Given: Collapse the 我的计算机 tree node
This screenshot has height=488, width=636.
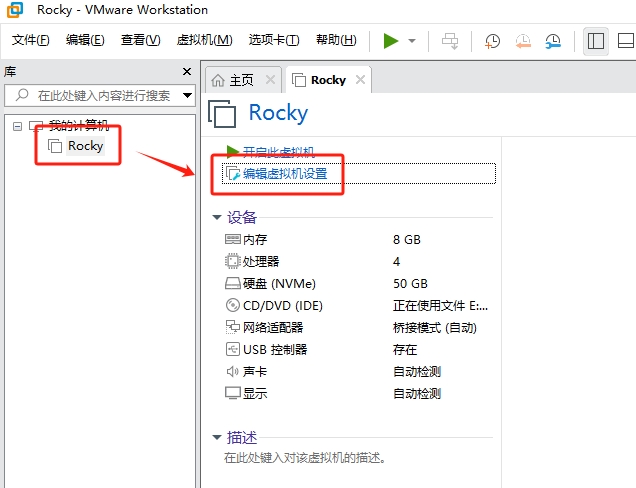Looking at the screenshot, I should [18, 126].
